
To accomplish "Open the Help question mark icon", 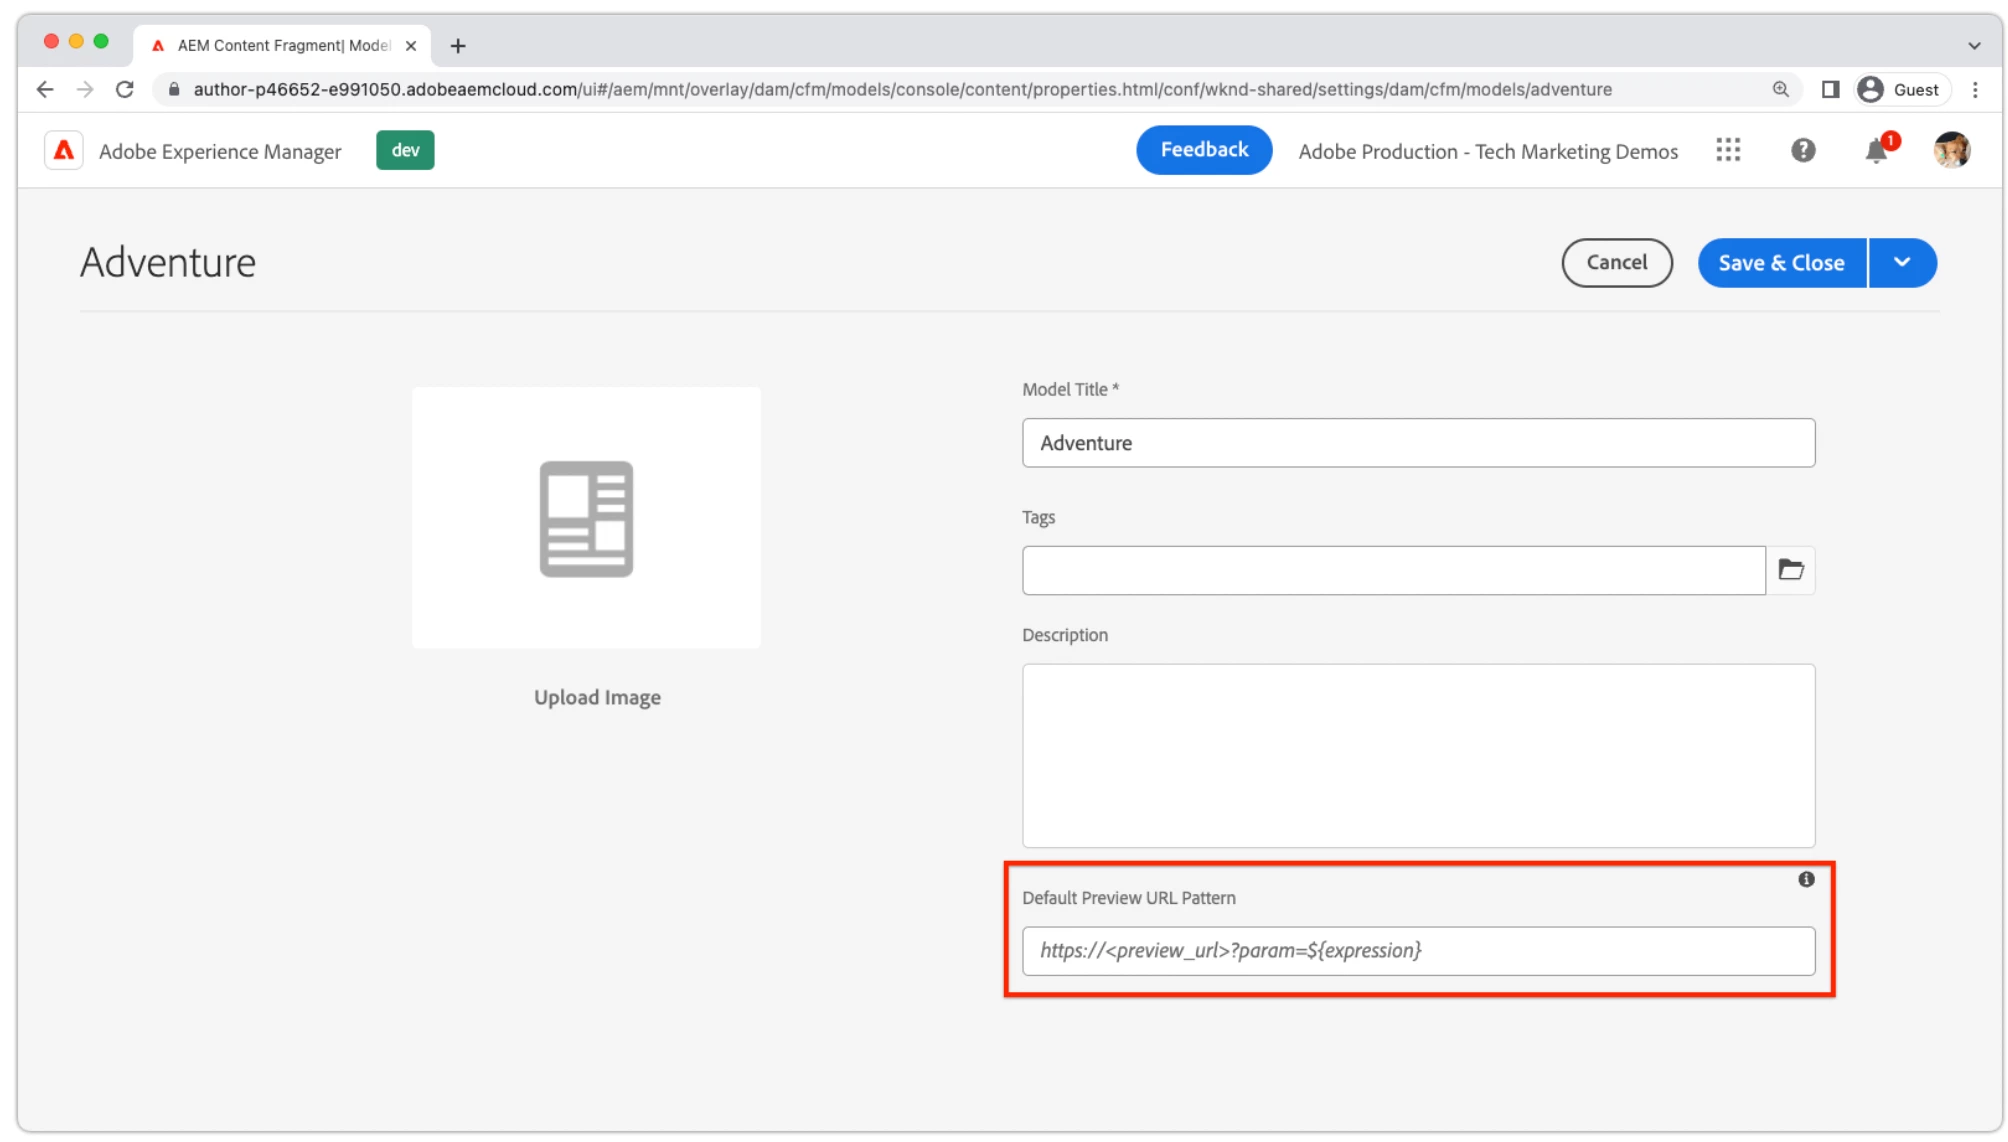I will (x=1802, y=150).
